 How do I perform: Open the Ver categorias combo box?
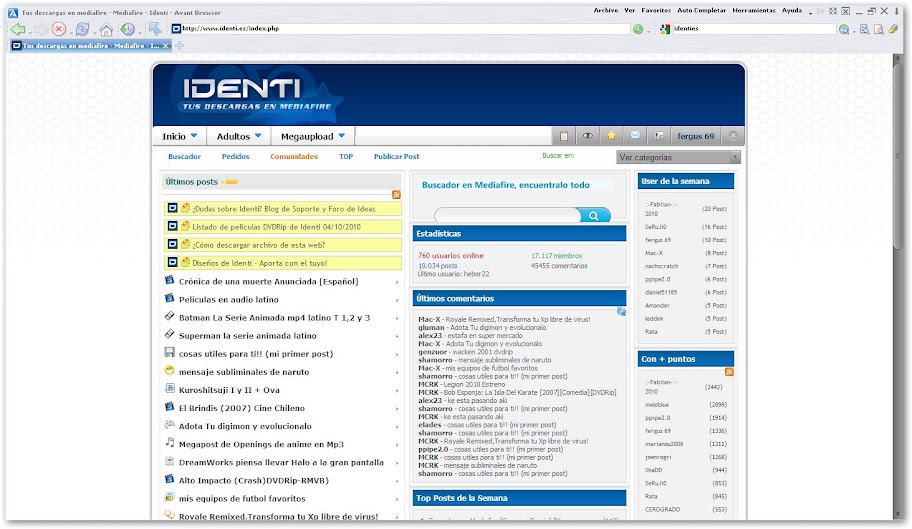[678, 157]
